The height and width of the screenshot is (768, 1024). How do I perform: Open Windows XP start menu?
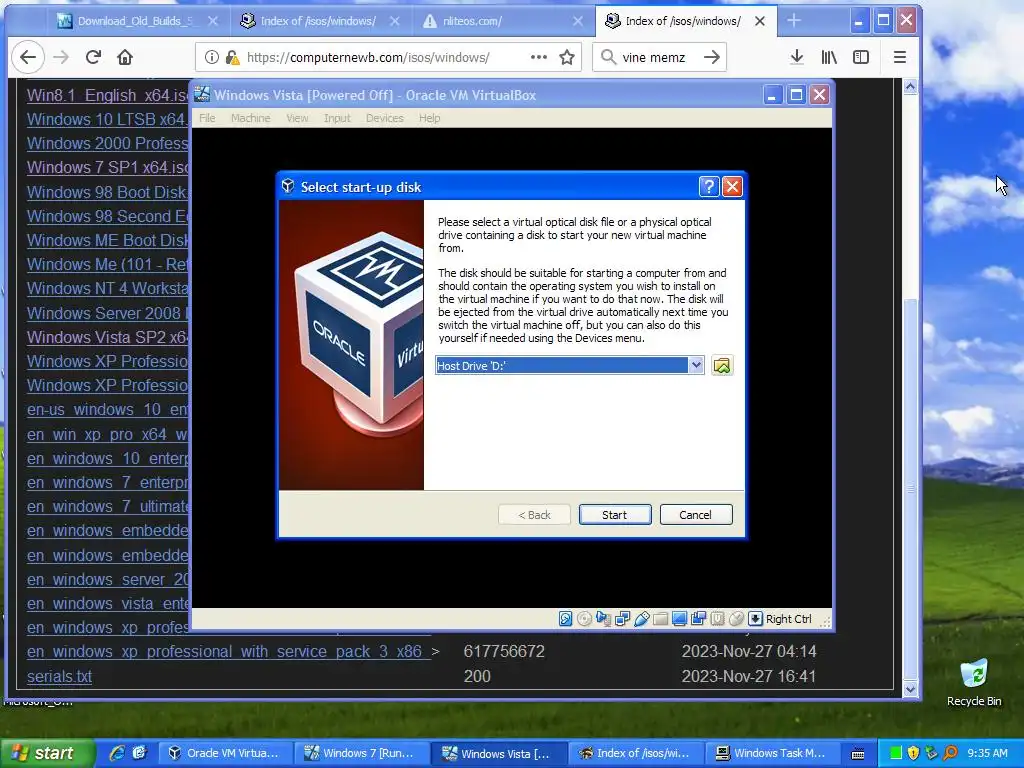[48, 753]
